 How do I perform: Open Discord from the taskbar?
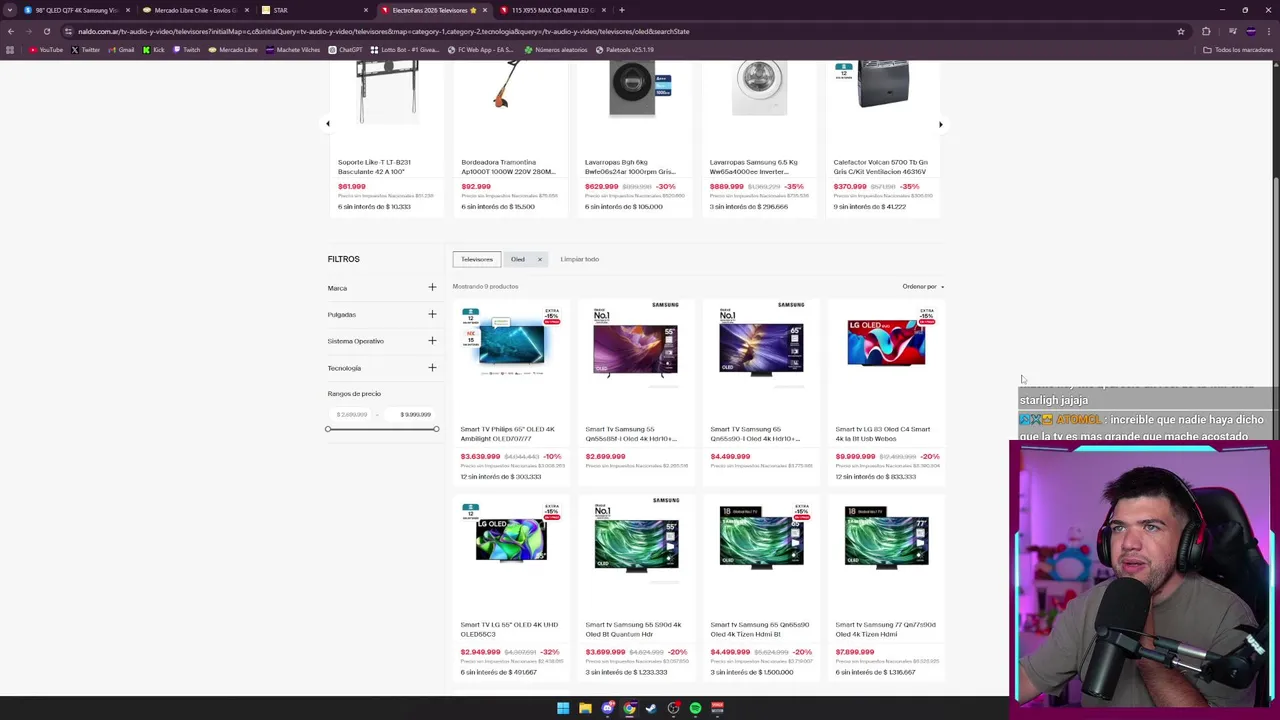[607, 708]
